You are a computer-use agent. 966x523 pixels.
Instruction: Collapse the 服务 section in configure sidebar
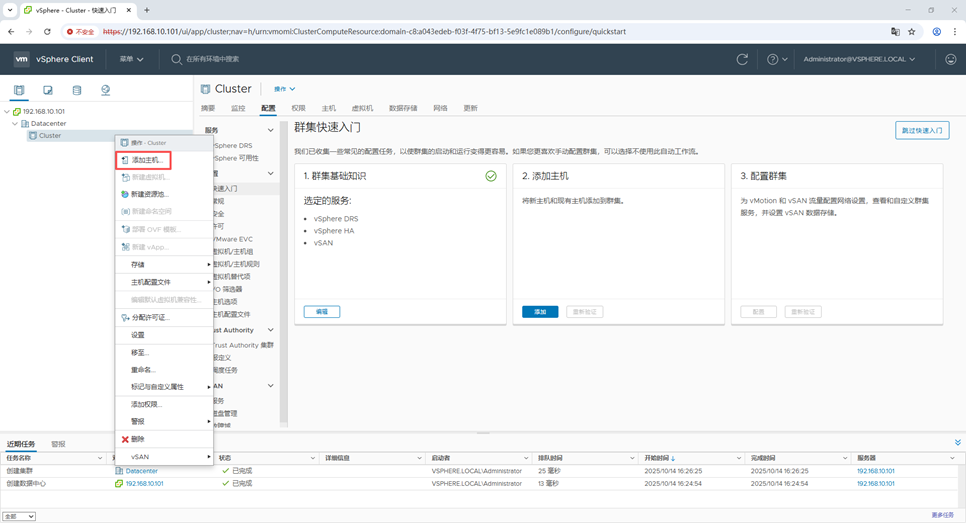270,130
